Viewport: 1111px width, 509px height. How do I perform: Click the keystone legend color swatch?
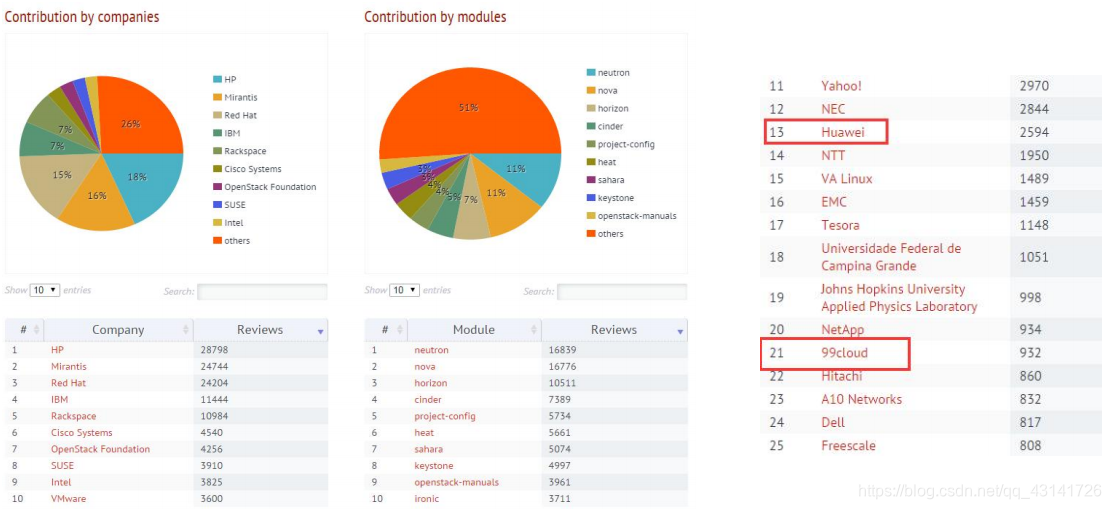590,198
